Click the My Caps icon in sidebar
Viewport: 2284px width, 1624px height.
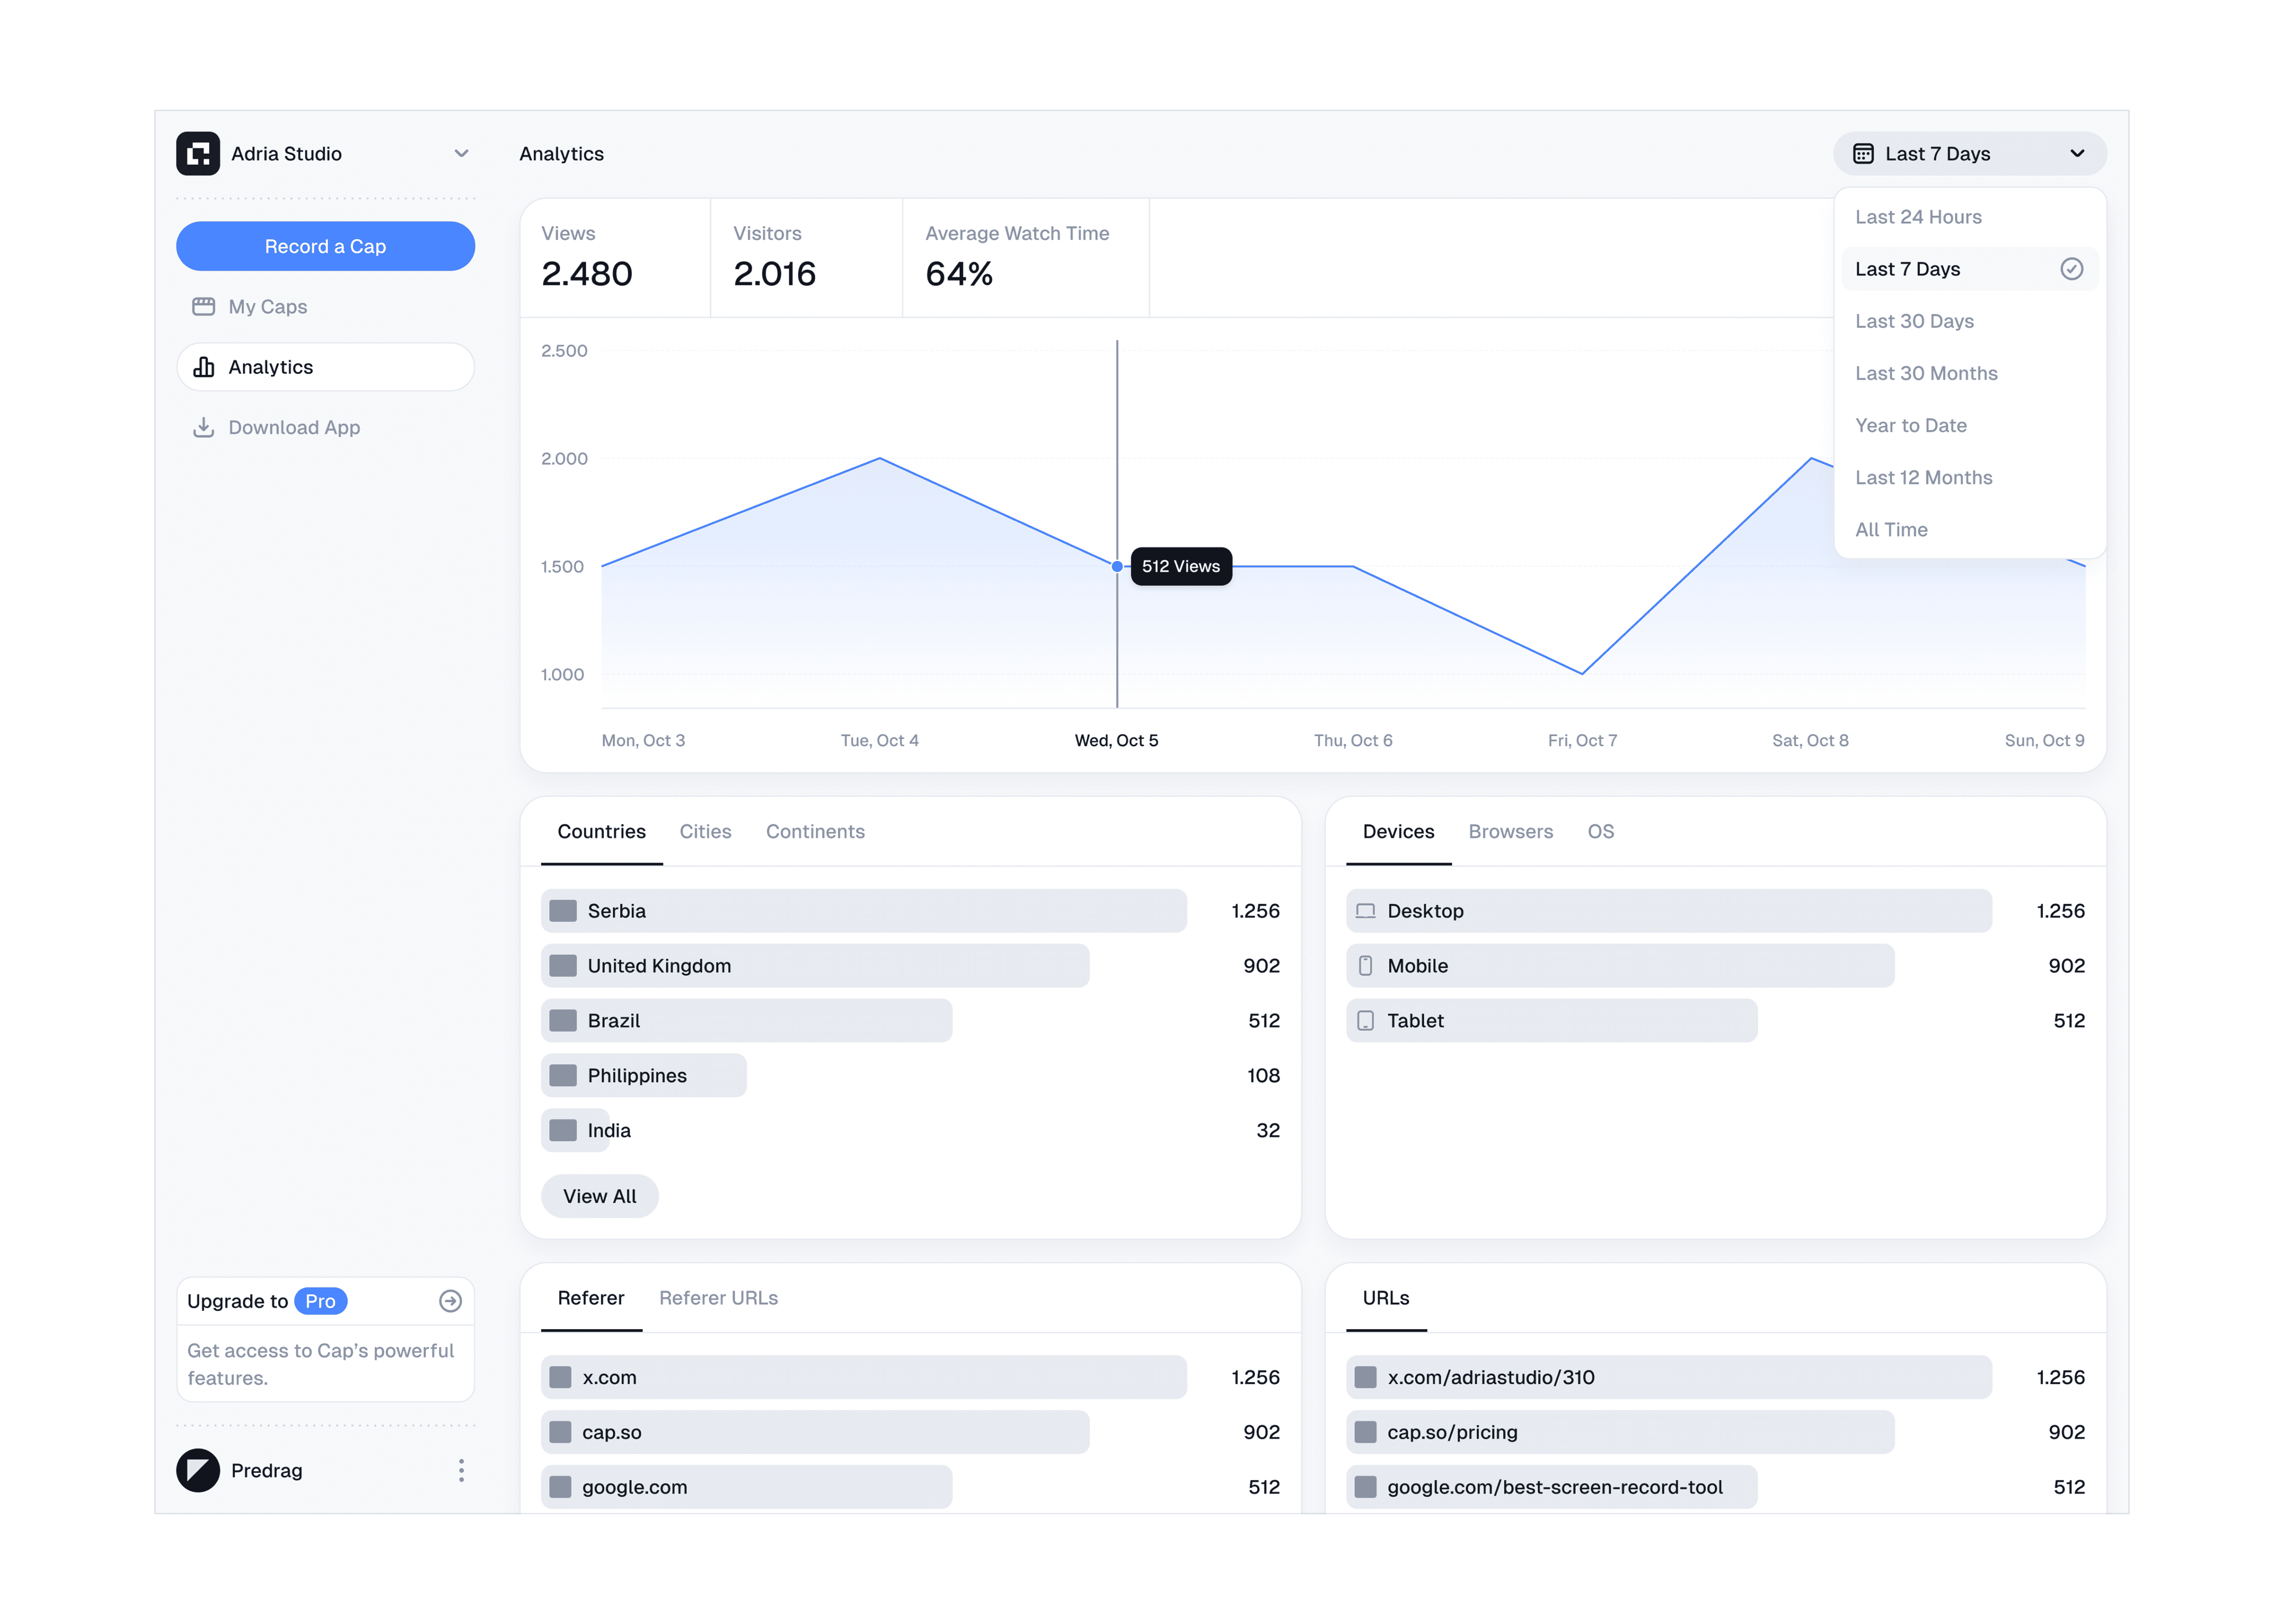(203, 307)
